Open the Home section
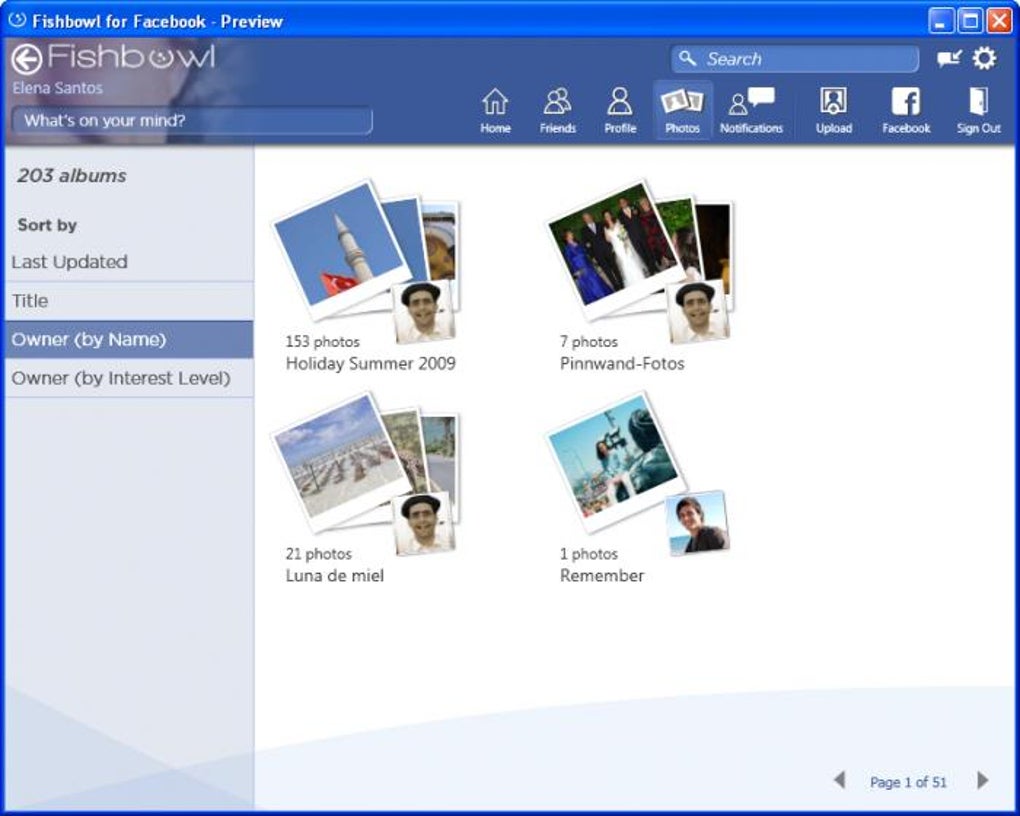 (495, 111)
